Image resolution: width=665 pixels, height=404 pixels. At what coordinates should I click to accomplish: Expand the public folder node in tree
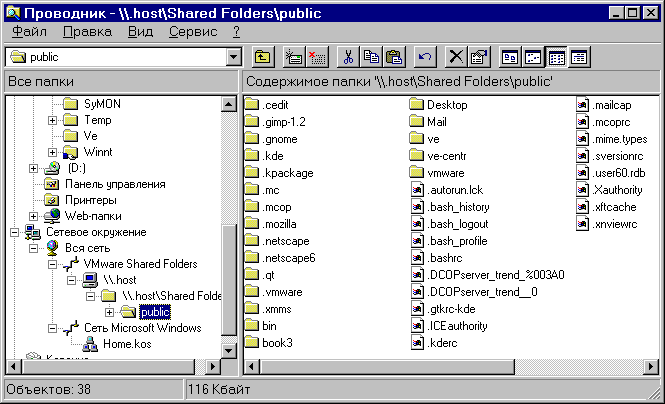(109, 312)
